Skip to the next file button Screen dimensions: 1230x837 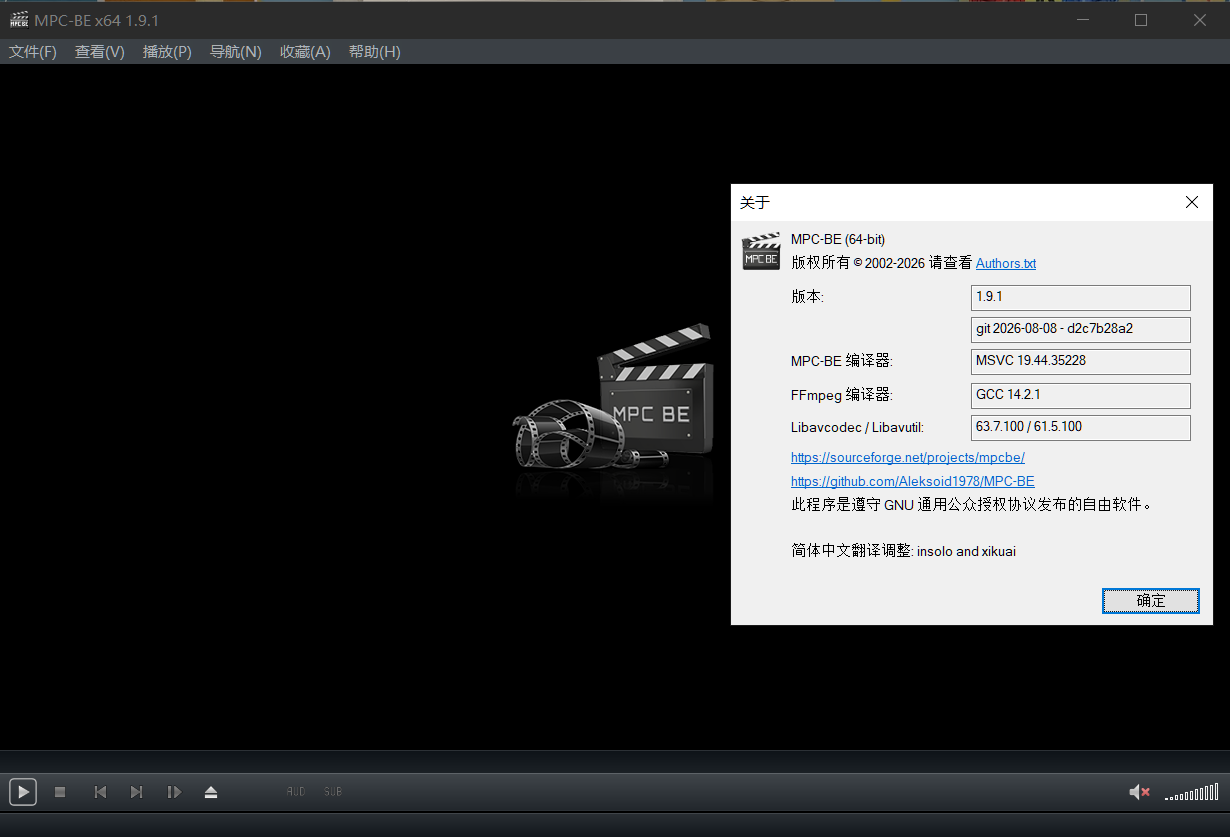coord(137,792)
